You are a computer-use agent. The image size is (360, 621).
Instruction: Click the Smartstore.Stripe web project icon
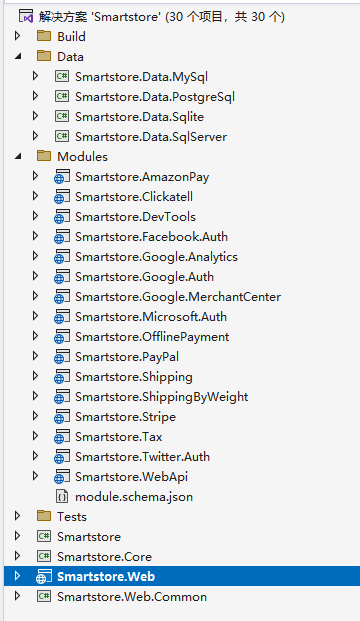(62, 417)
